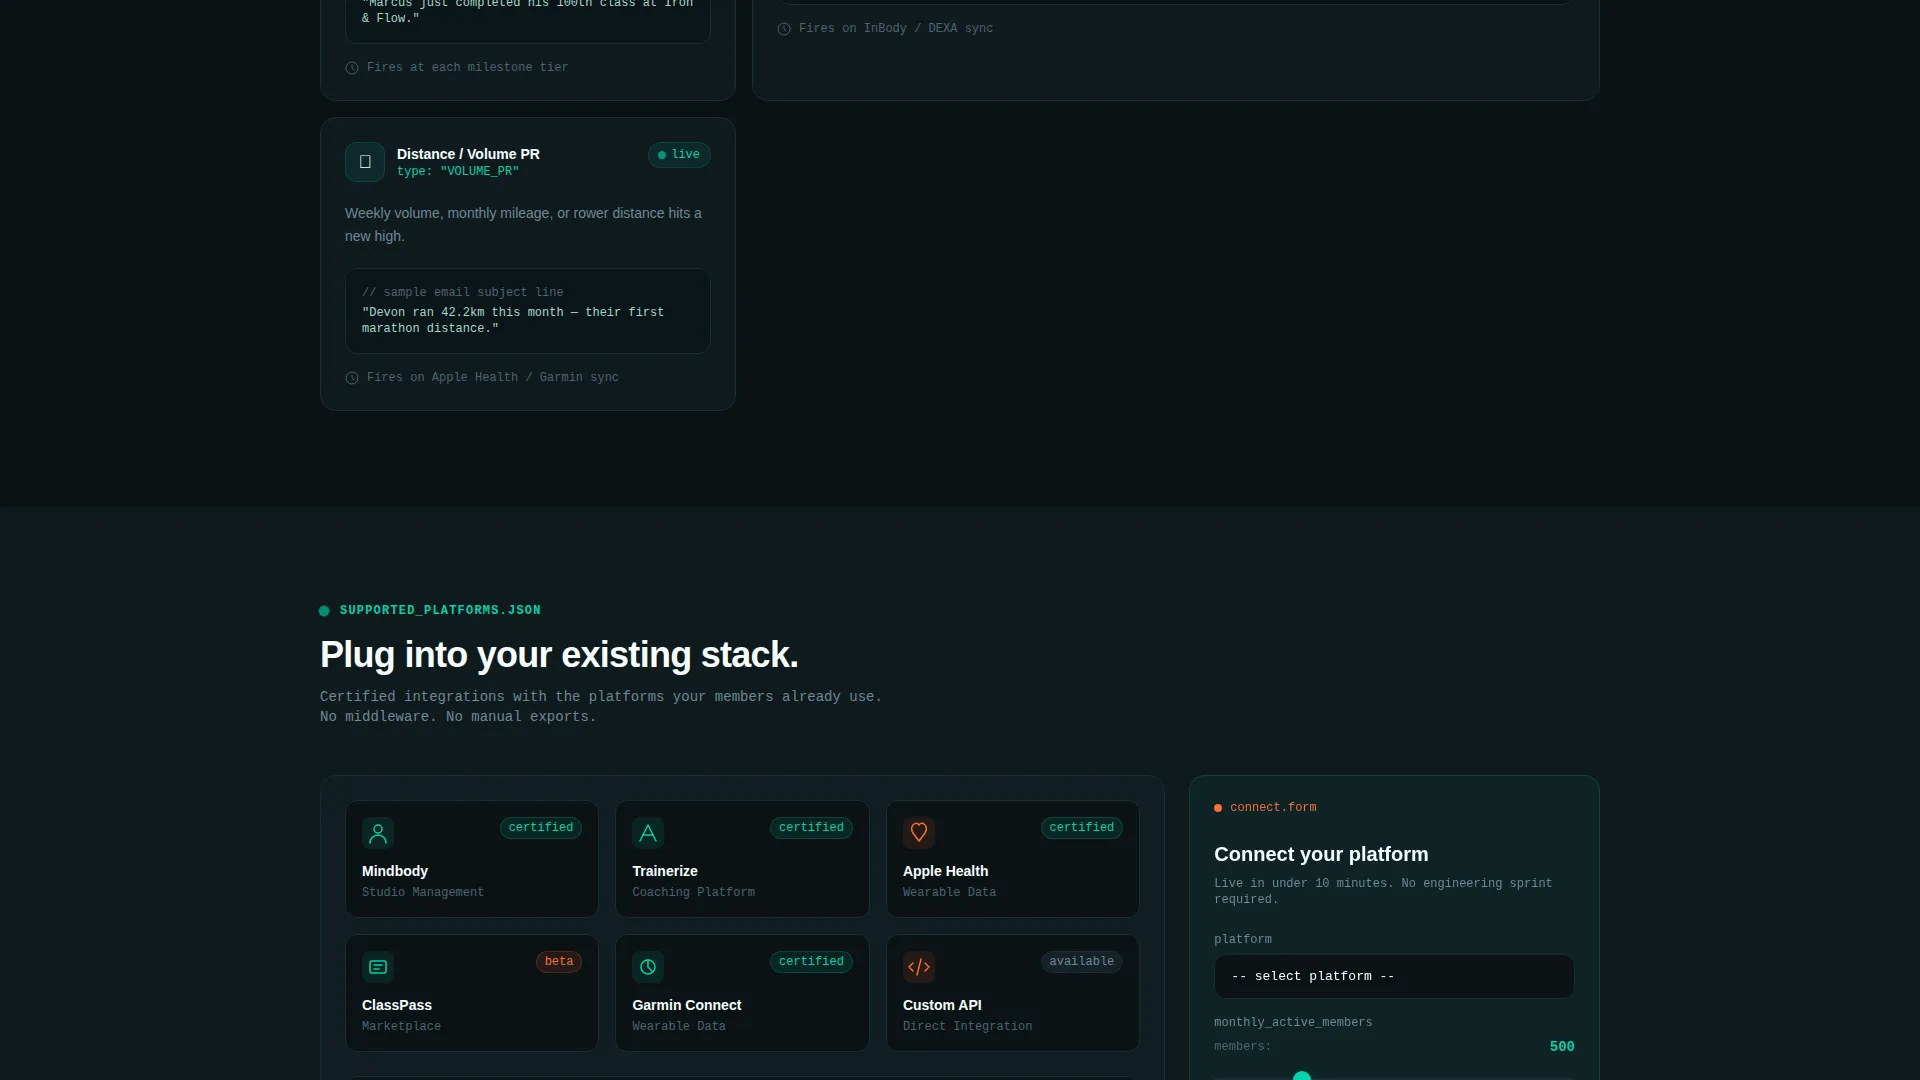The image size is (1920, 1080).
Task: Click the Mindbody person icon
Action: 378,833
